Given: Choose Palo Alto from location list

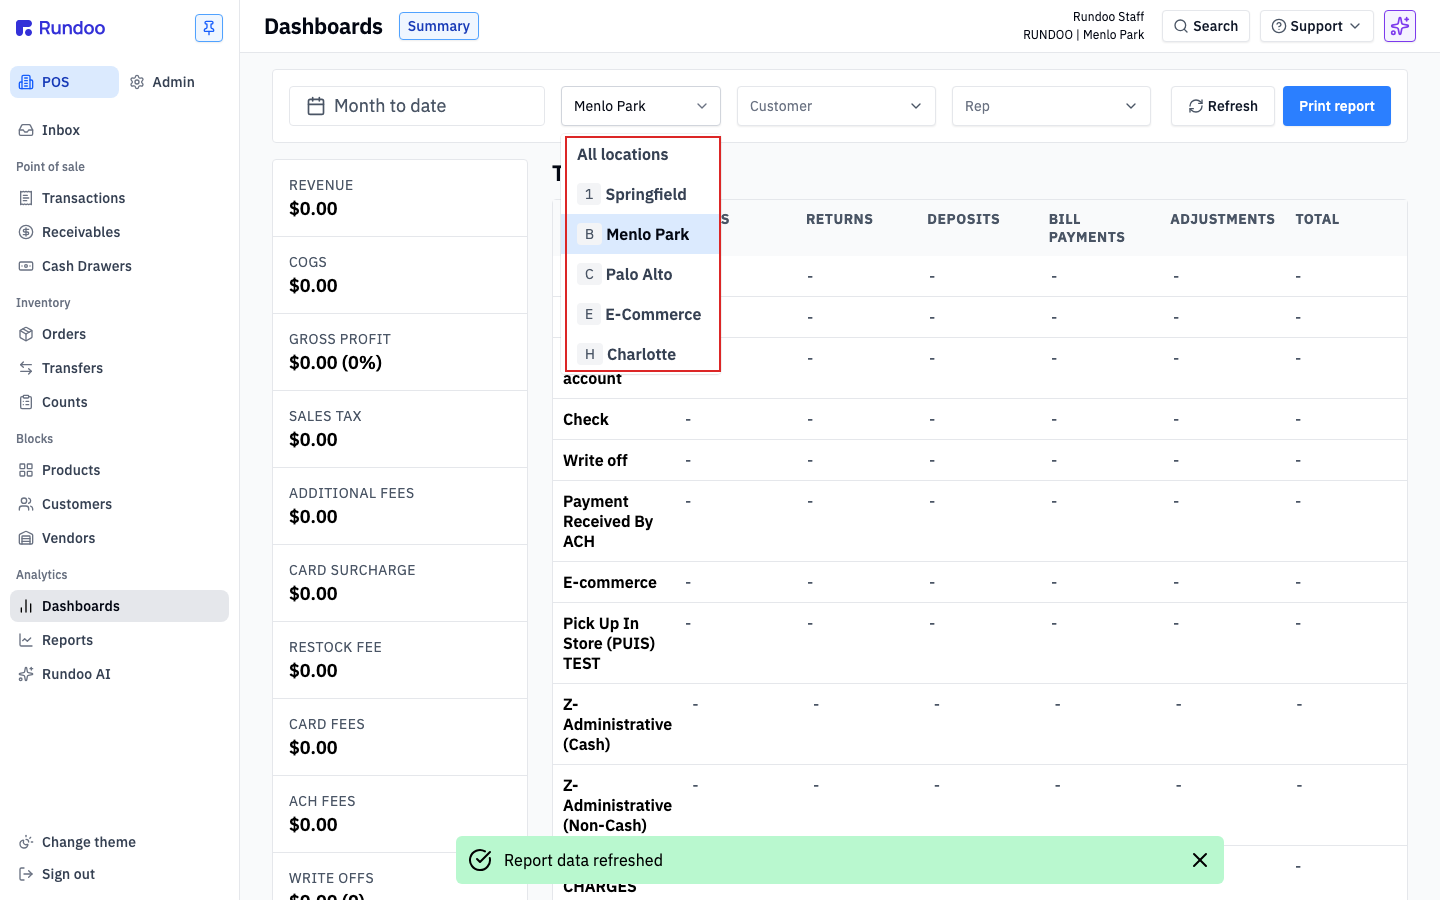Looking at the screenshot, I should tap(642, 274).
